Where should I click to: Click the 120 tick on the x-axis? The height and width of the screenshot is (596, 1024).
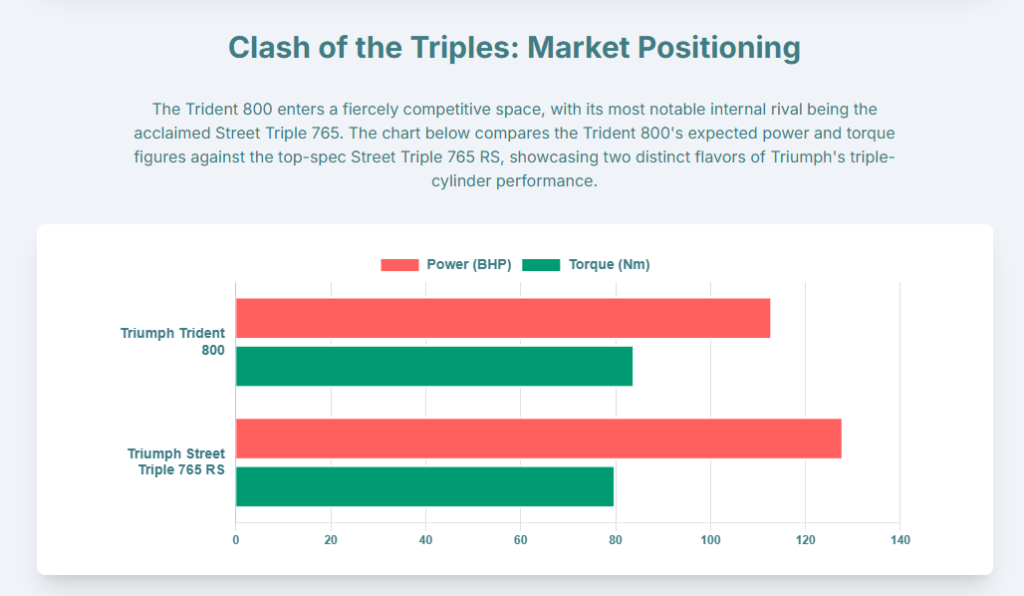pyautogui.click(x=805, y=540)
